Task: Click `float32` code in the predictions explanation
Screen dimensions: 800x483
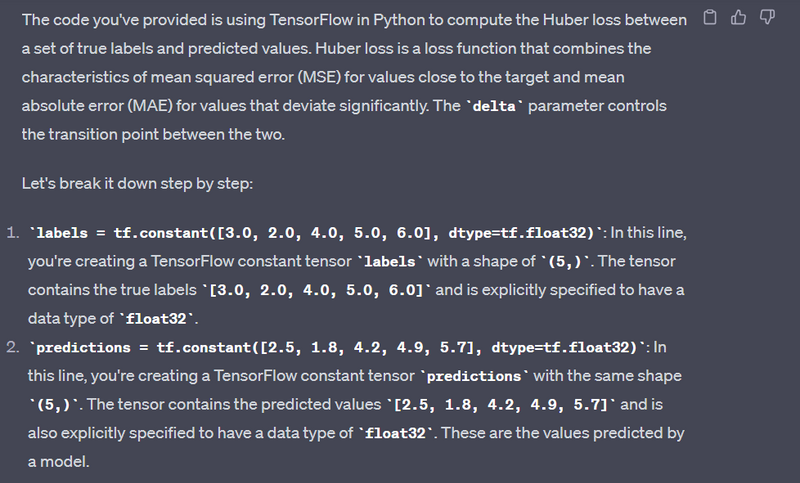Action: 395,434
